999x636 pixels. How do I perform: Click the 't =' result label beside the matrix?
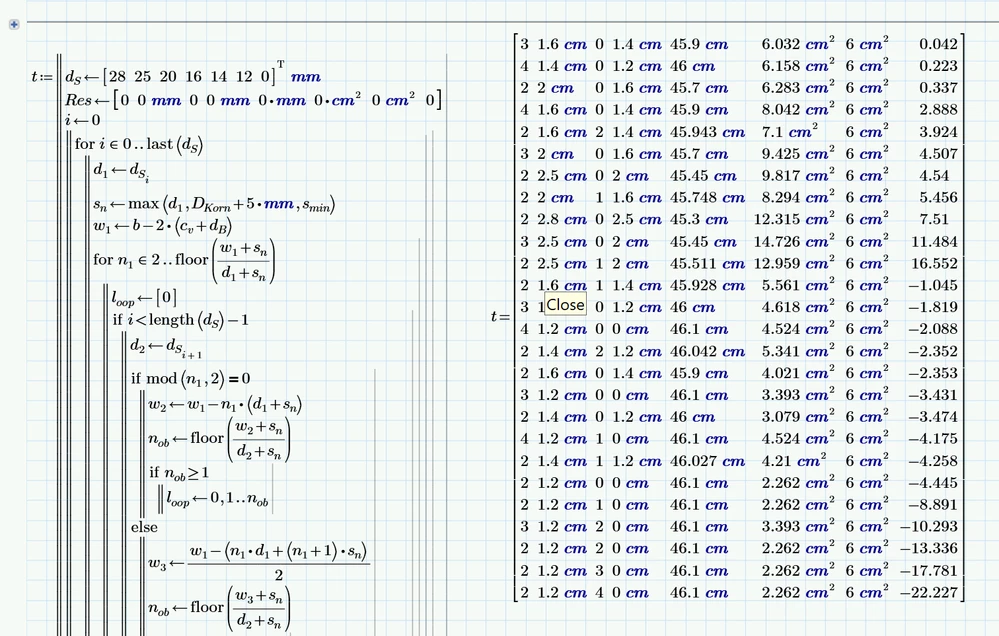(x=501, y=317)
